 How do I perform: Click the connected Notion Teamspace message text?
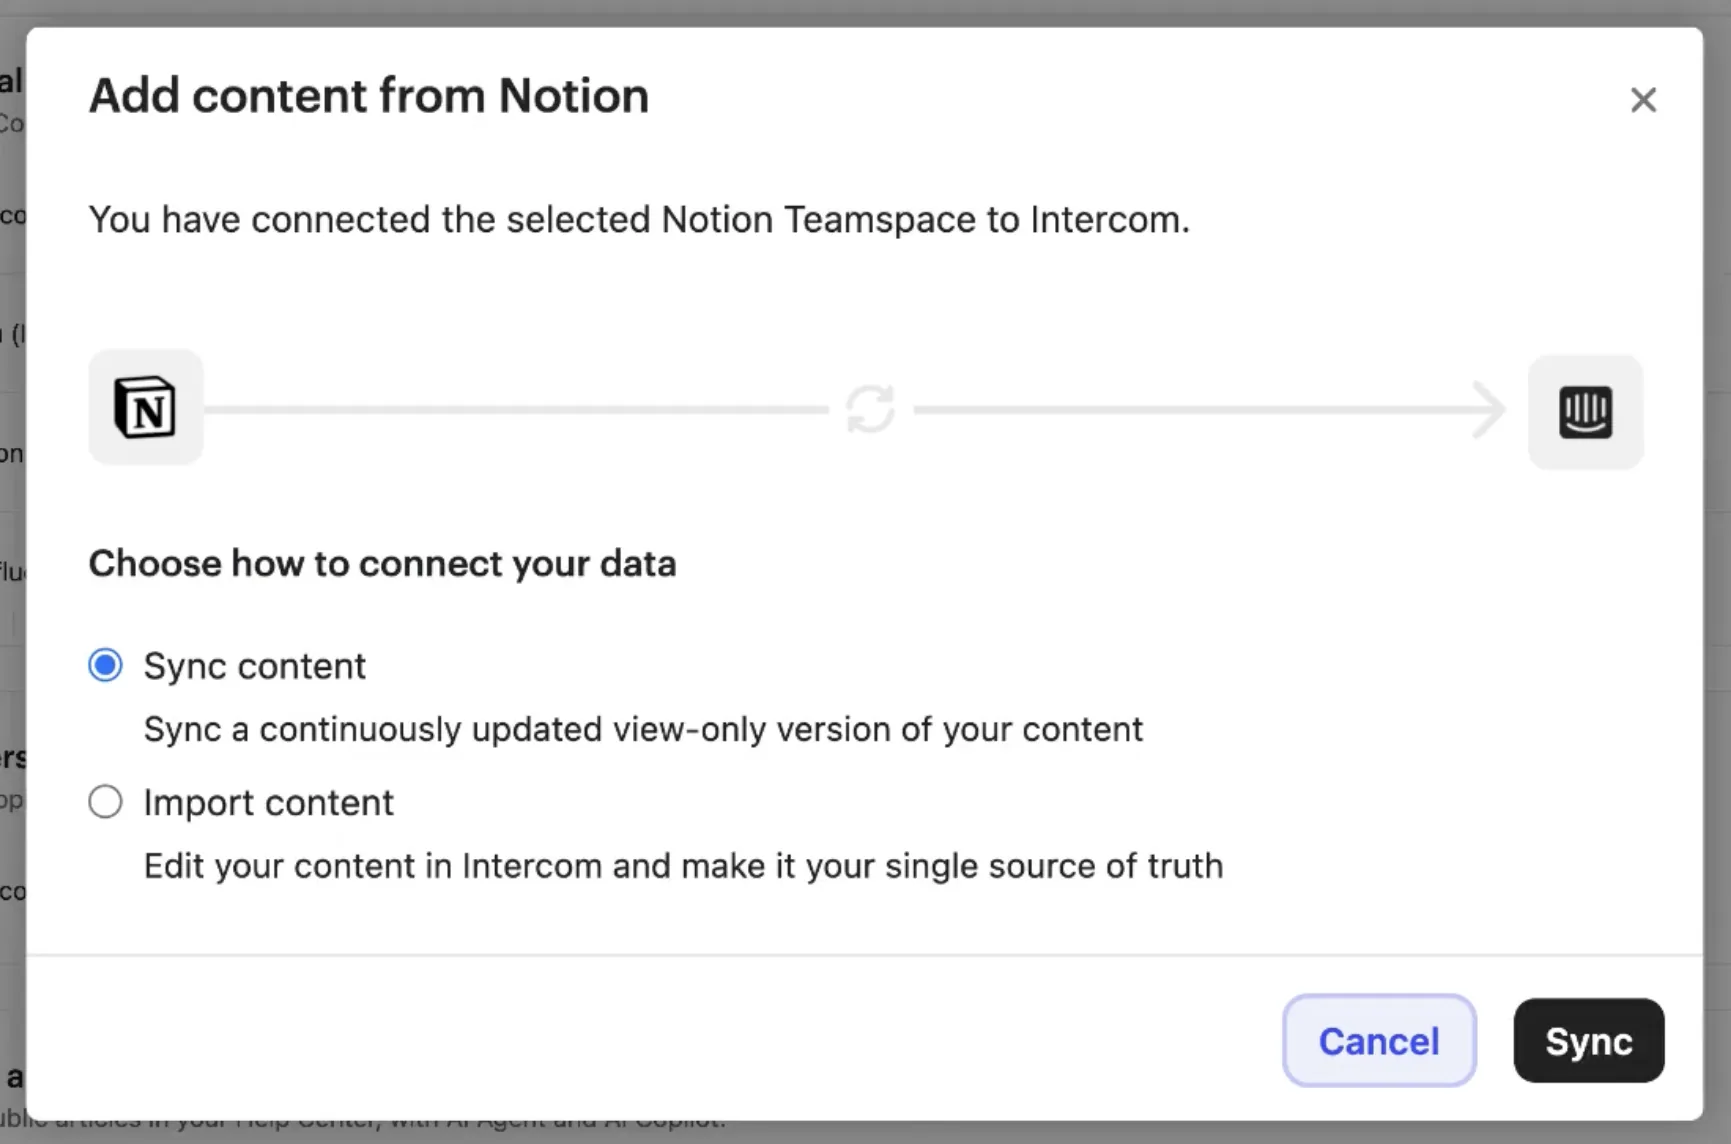639,219
